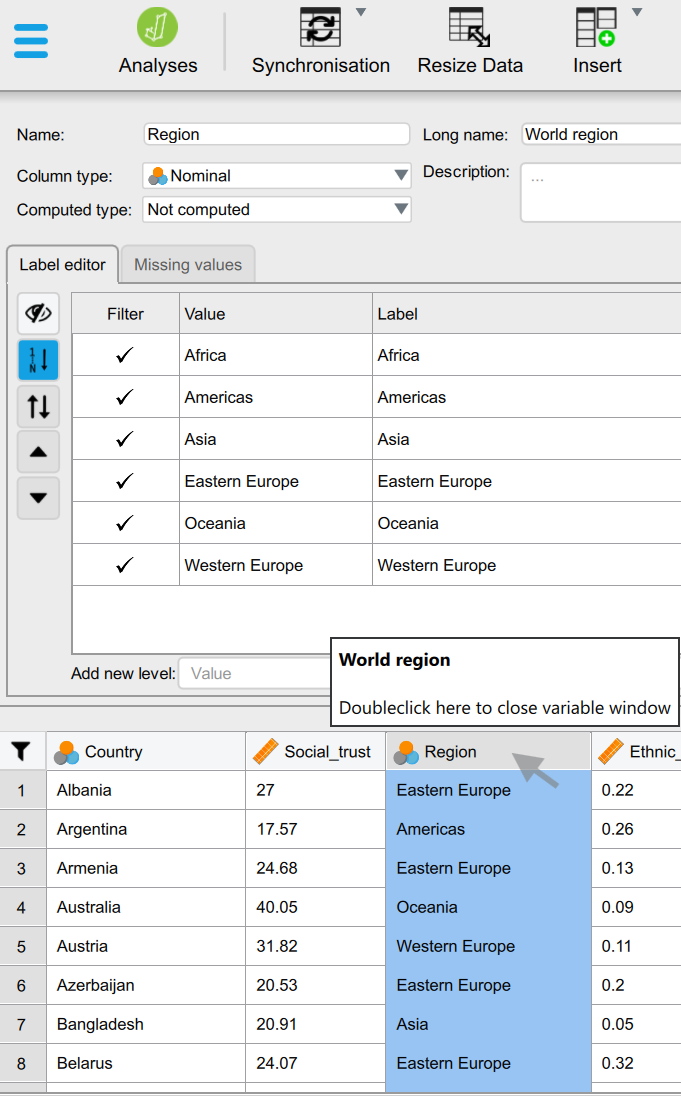
Task: Open the data filter funnel icon
Action: (x=21, y=751)
